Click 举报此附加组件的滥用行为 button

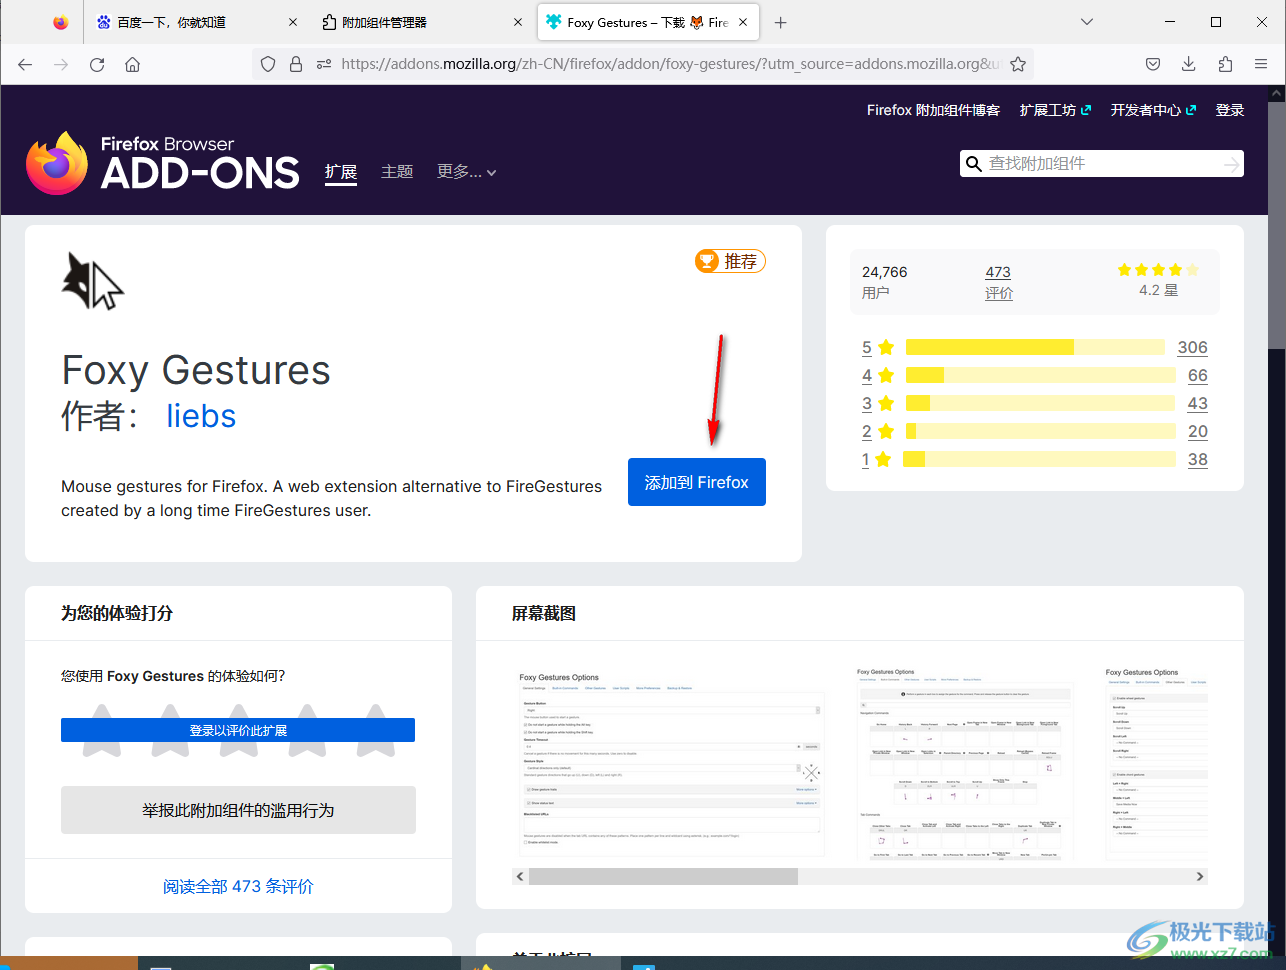click(238, 810)
